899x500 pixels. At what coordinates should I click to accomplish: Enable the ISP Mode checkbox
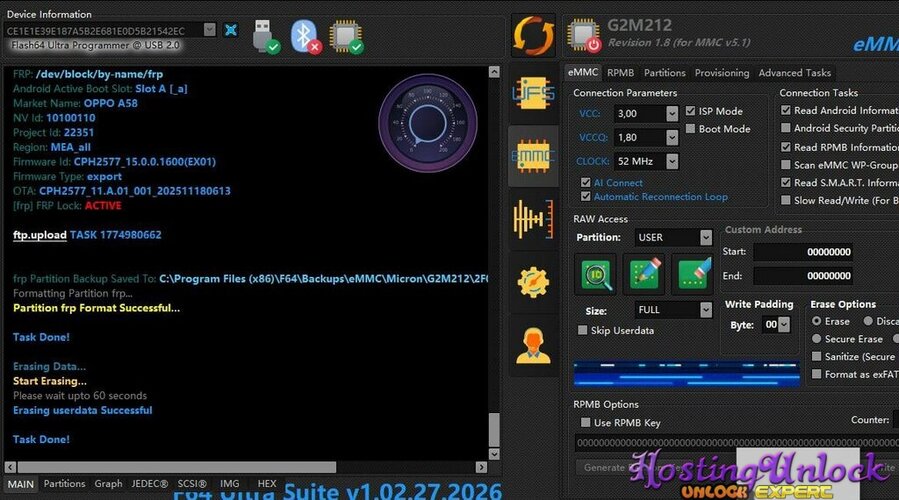point(691,111)
